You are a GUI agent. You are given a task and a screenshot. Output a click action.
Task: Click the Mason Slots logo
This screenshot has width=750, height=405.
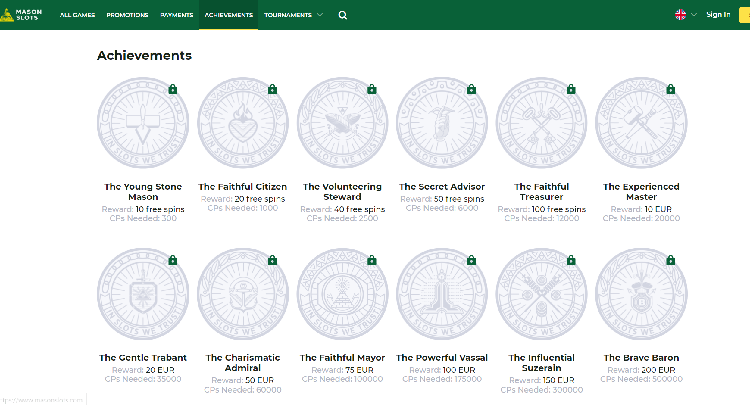(22, 15)
